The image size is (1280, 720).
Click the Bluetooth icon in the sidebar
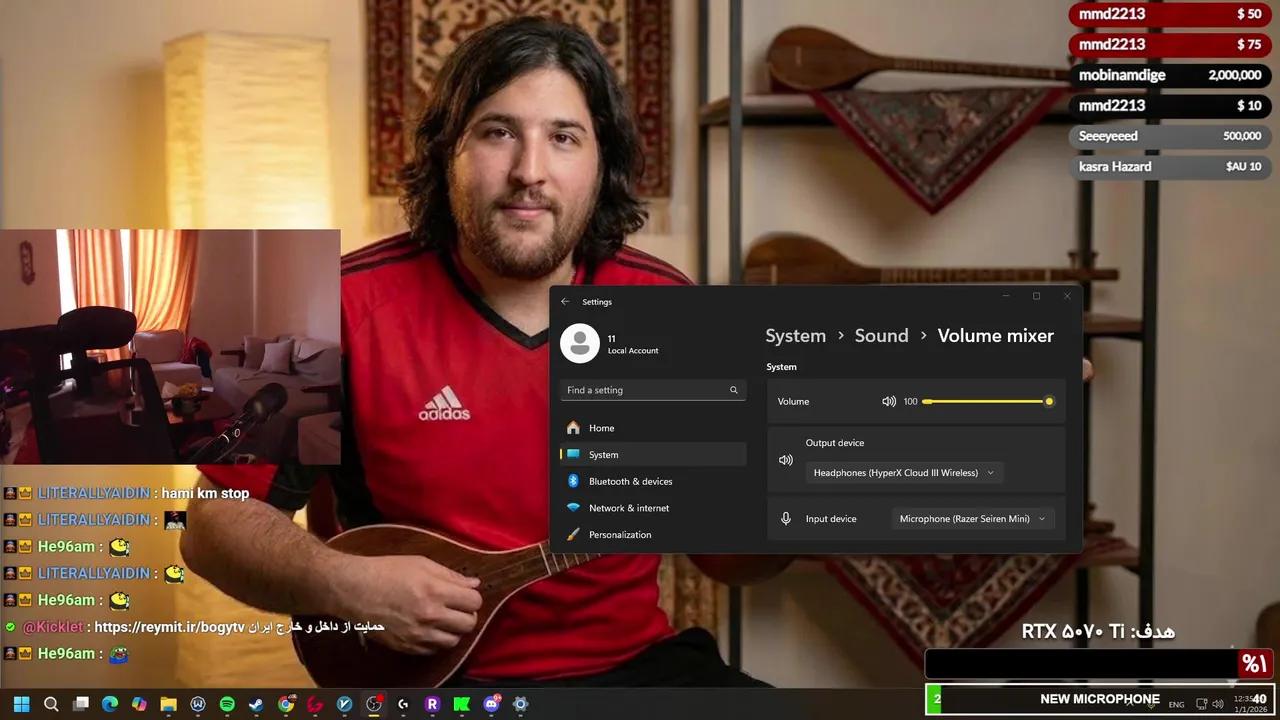click(x=573, y=481)
